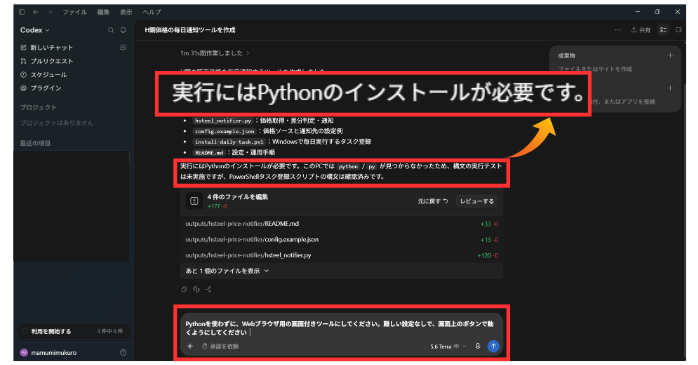Add attachment with composer plus icon
698x365 pixels.
(x=190, y=346)
